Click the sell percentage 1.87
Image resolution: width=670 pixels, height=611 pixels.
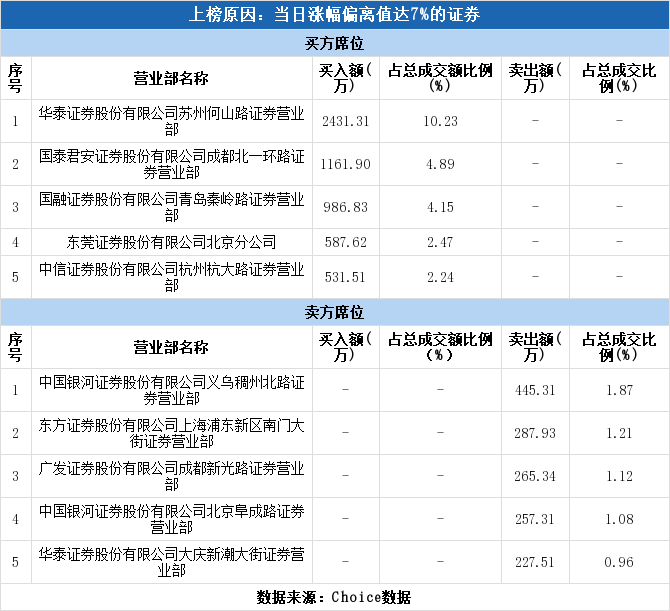click(x=620, y=390)
